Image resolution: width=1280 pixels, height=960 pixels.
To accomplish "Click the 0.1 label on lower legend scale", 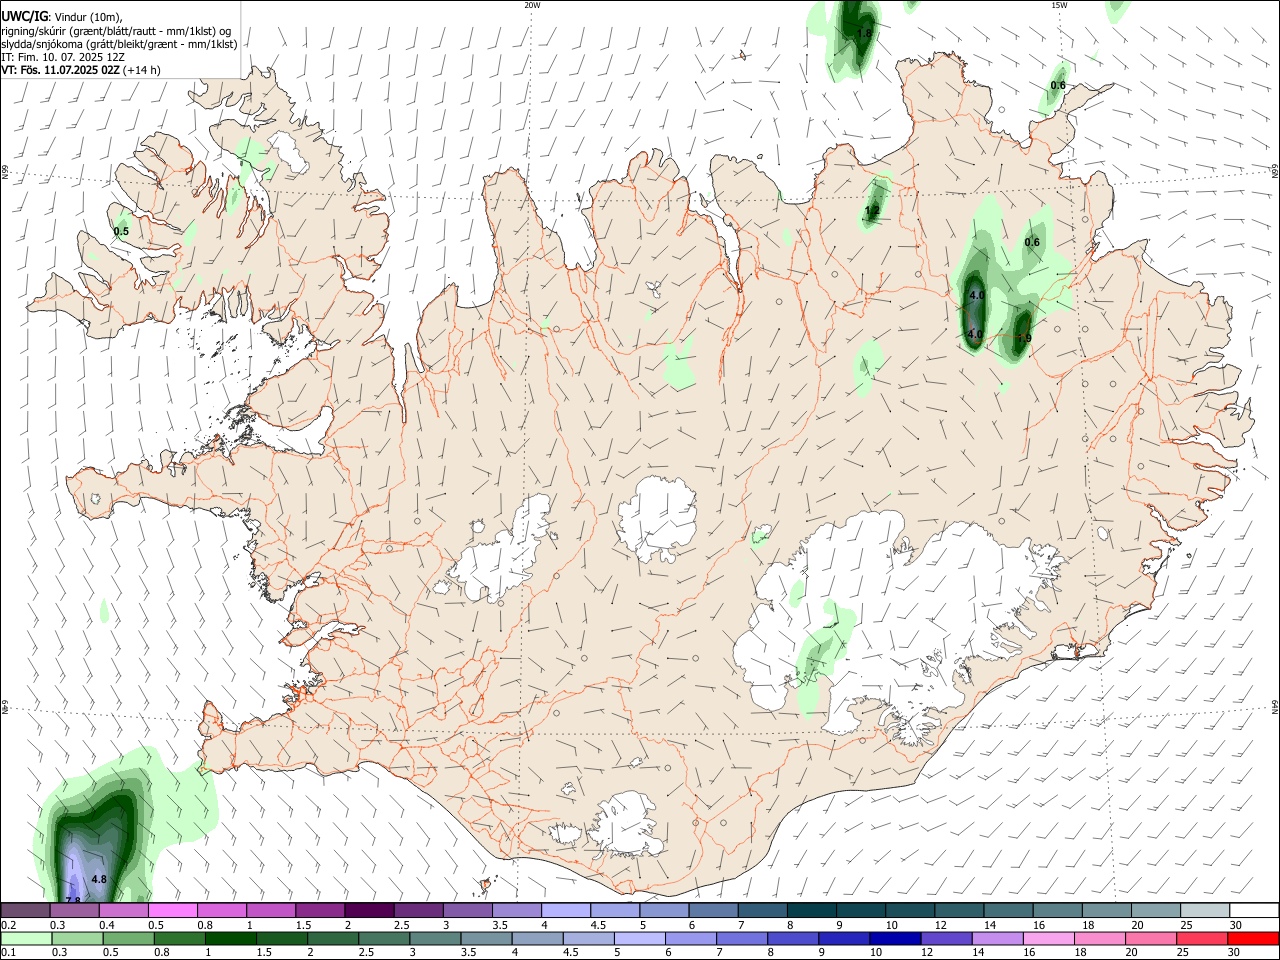I will coord(8,953).
